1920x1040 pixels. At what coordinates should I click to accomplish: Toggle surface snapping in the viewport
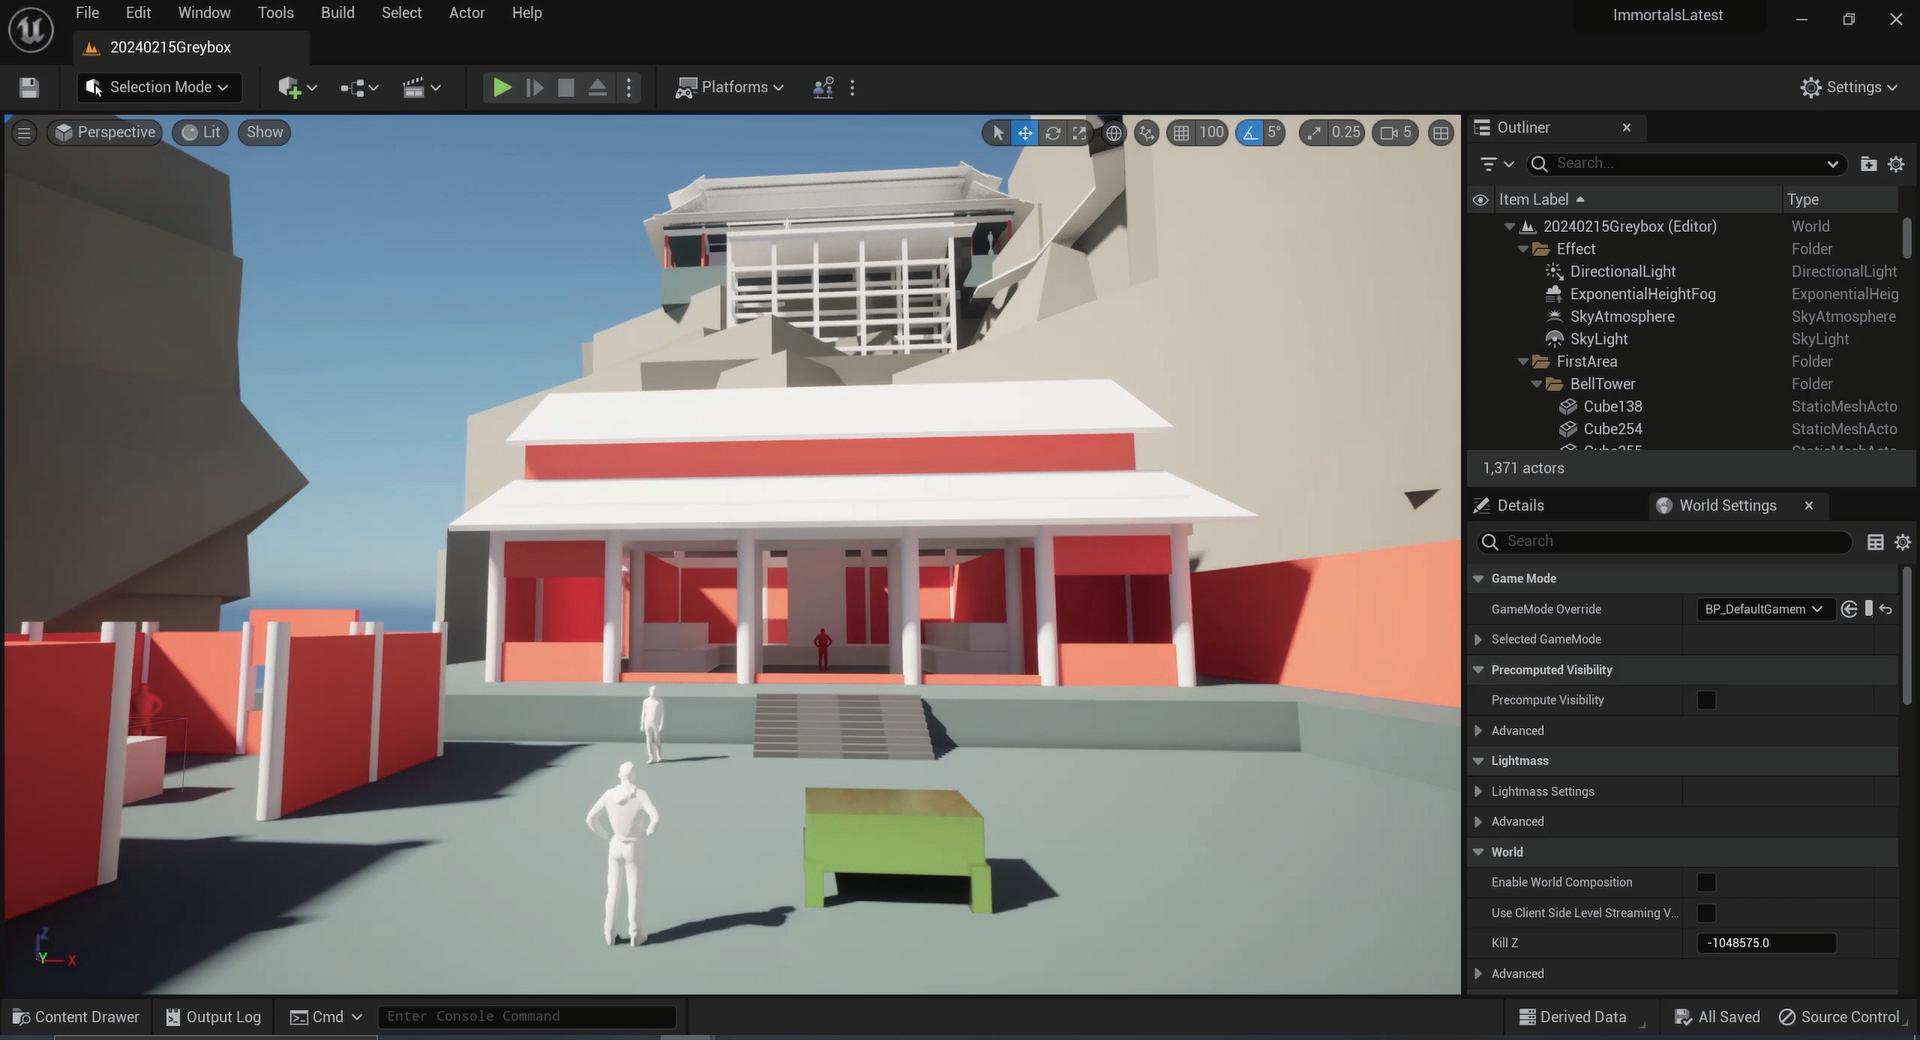click(1146, 132)
